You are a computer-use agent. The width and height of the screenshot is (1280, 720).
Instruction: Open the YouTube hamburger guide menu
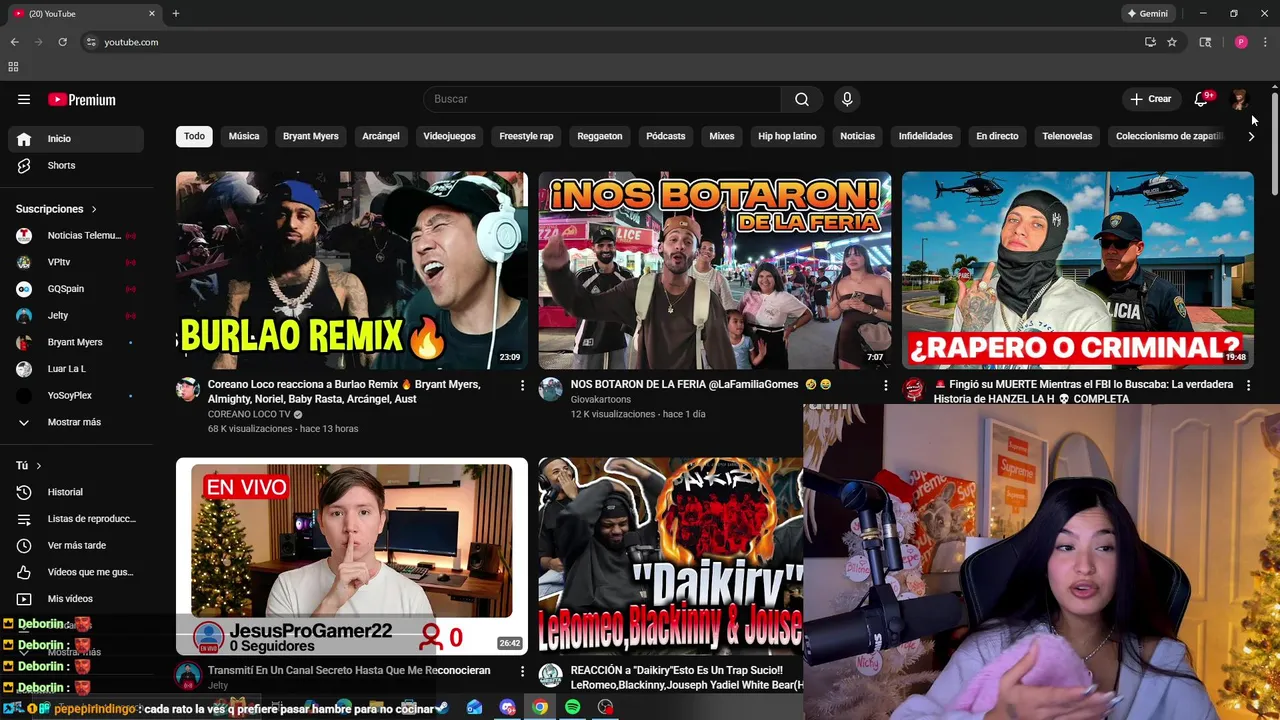(x=24, y=99)
